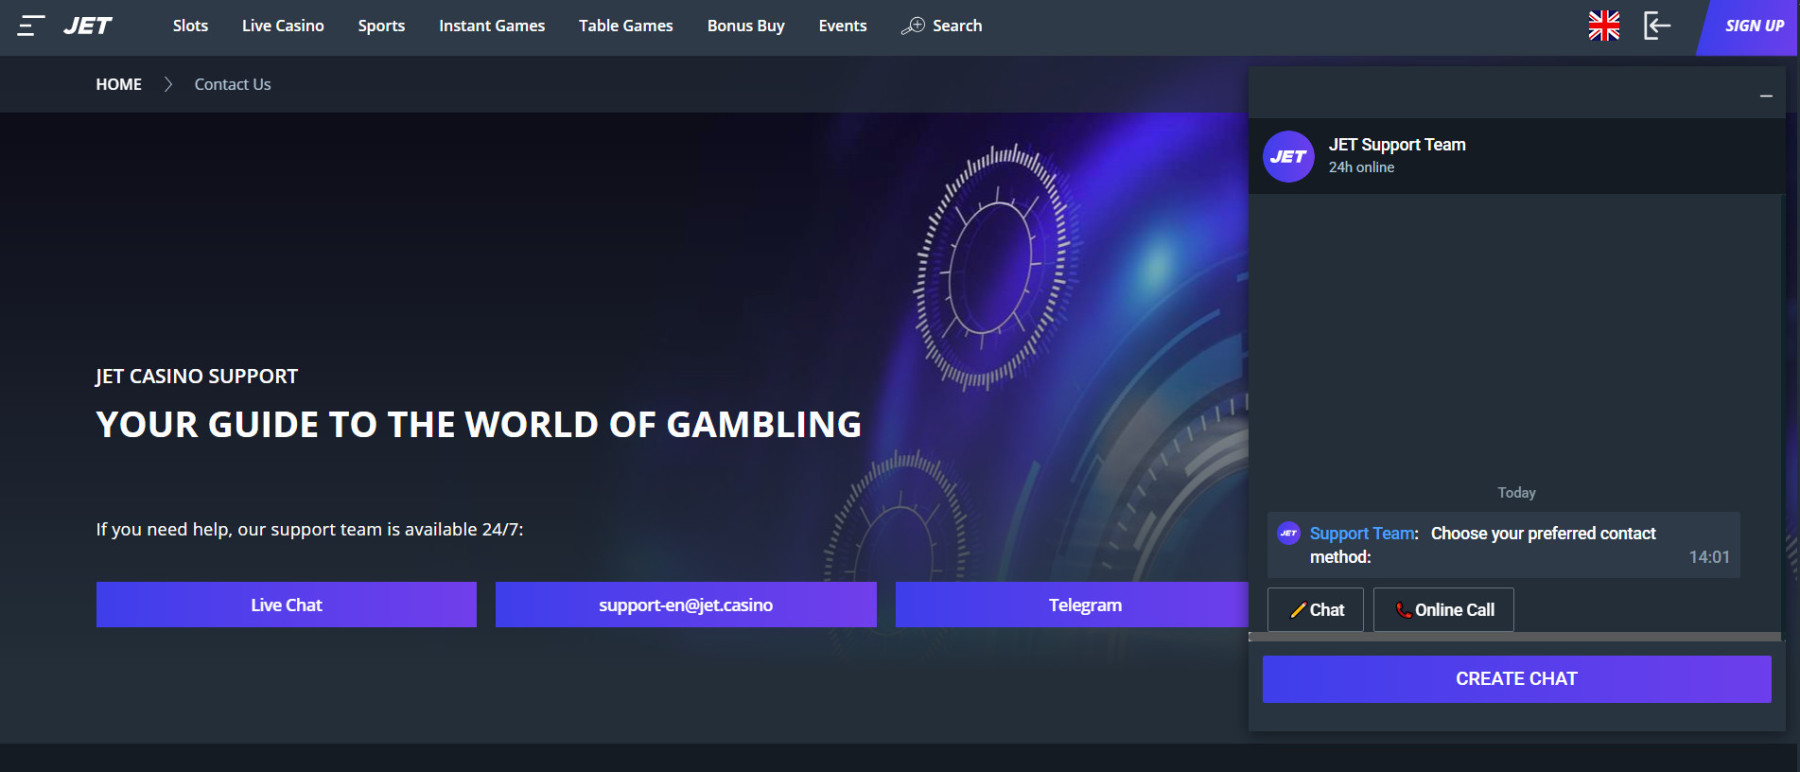Navigate to HOME breadcrumb
The width and height of the screenshot is (1800, 772).
(x=119, y=84)
